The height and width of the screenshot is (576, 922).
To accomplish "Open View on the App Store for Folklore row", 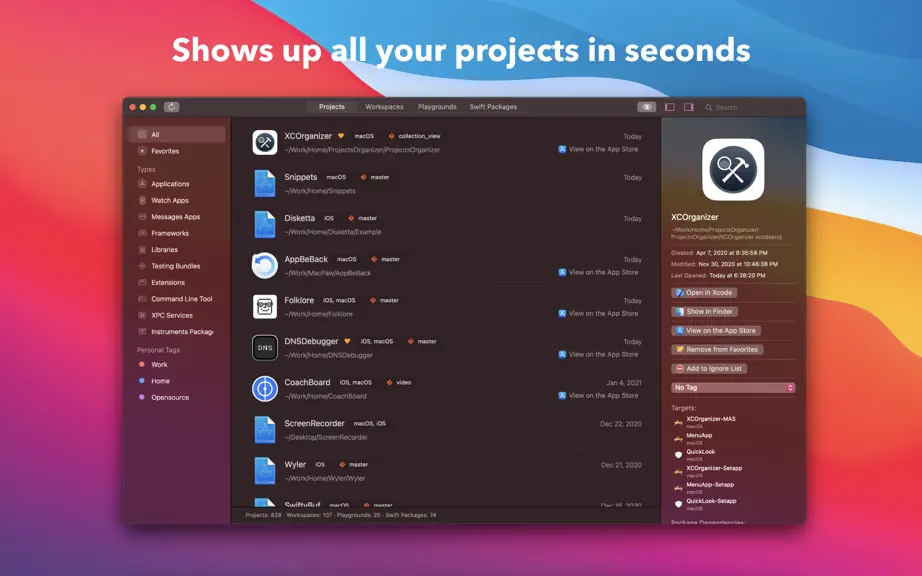I will 598,314.
